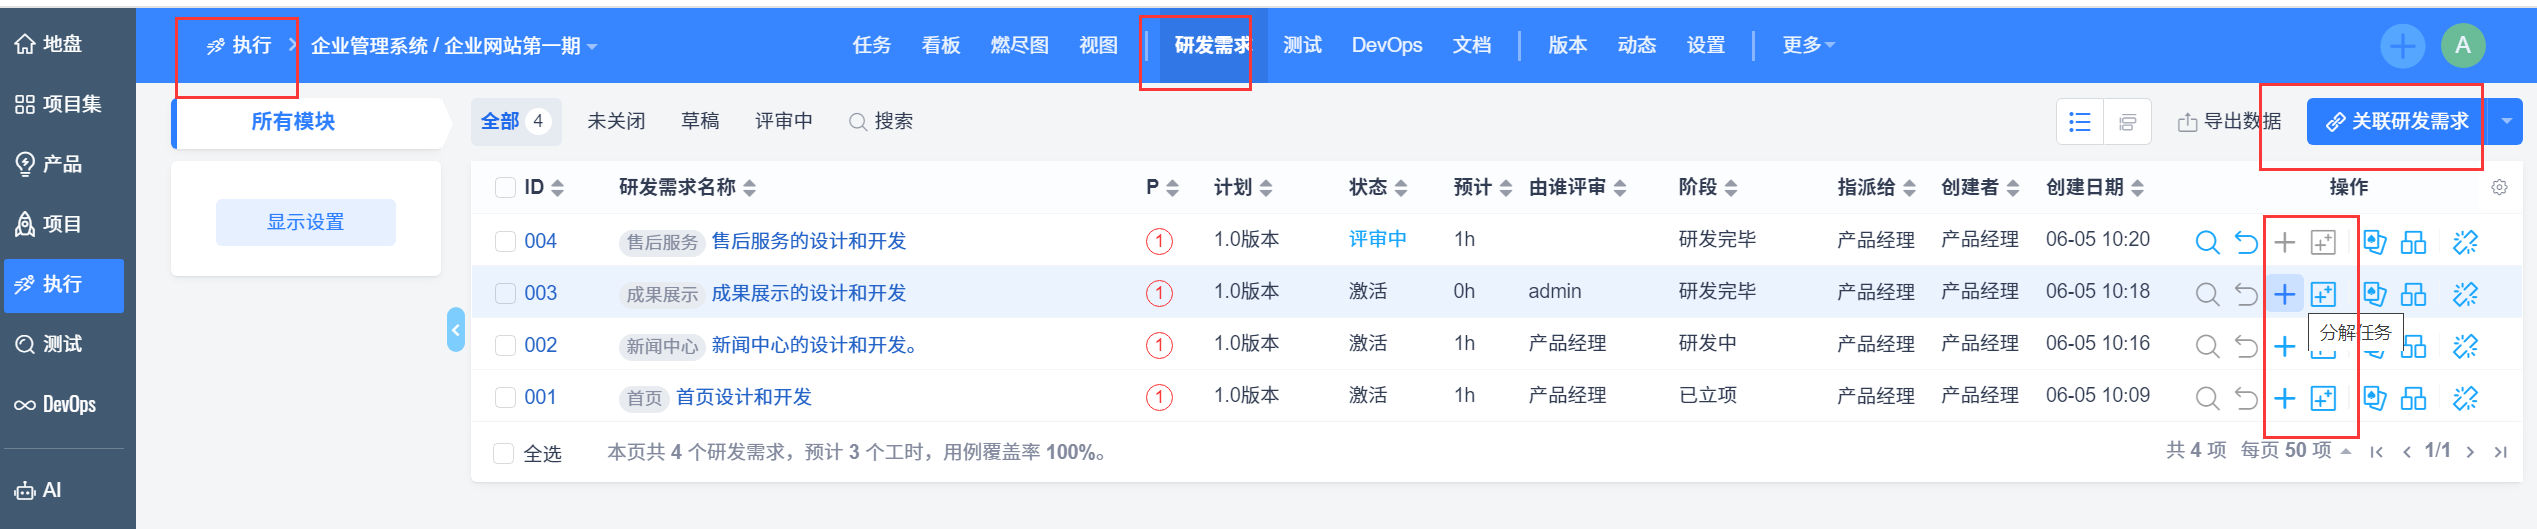Open the 成果展示的设计和开发 story link
Viewport: 2537px width, 529px height.
pyautogui.click(x=808, y=293)
